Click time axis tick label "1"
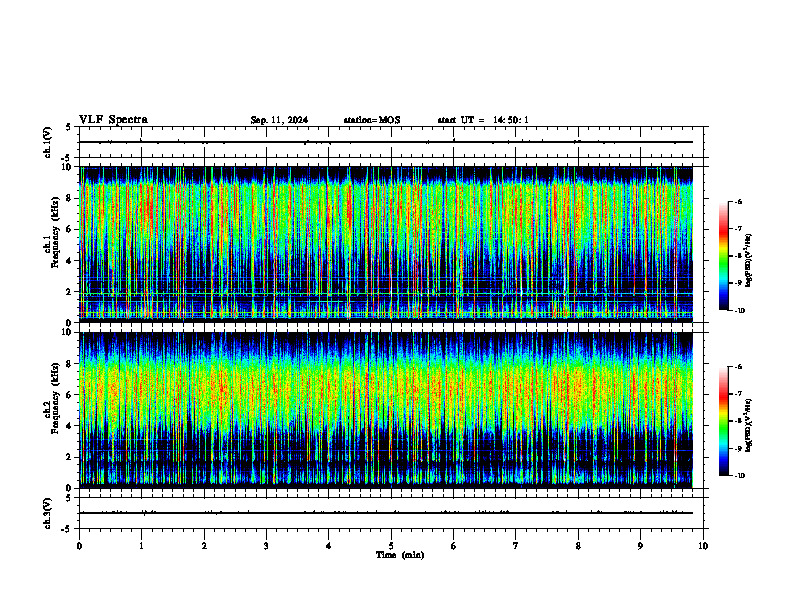 (141, 546)
